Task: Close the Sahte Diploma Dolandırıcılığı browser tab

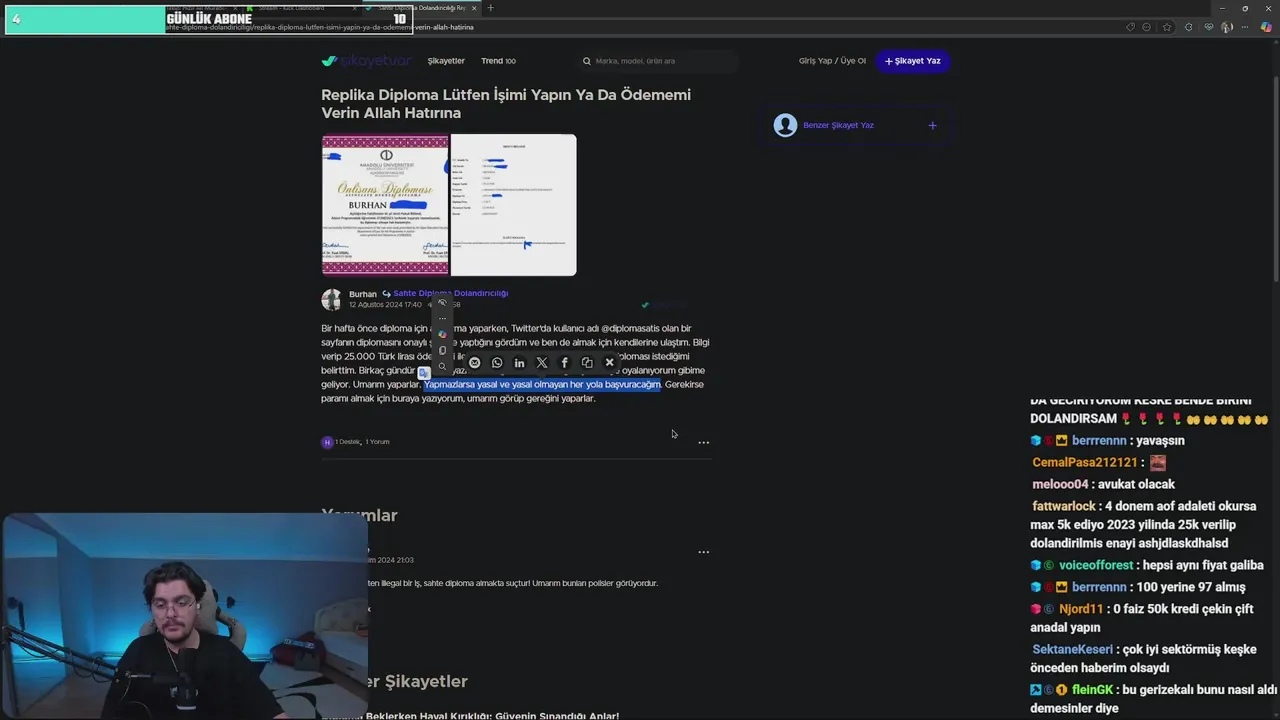Action: (x=474, y=8)
